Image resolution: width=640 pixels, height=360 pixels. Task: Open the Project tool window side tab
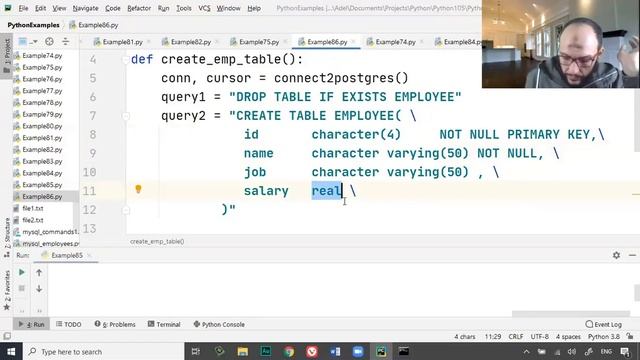pyautogui.click(x=7, y=56)
